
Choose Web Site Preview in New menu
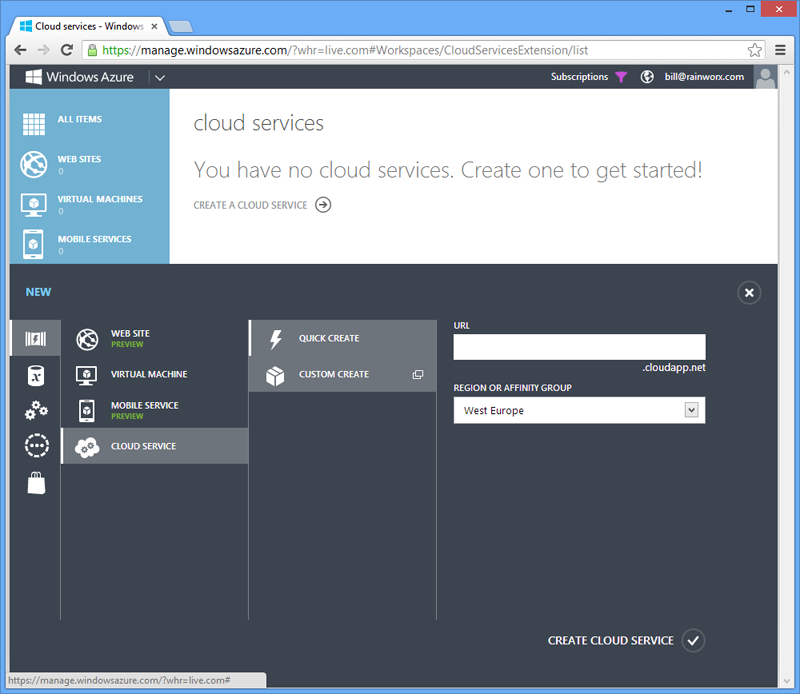click(155, 339)
